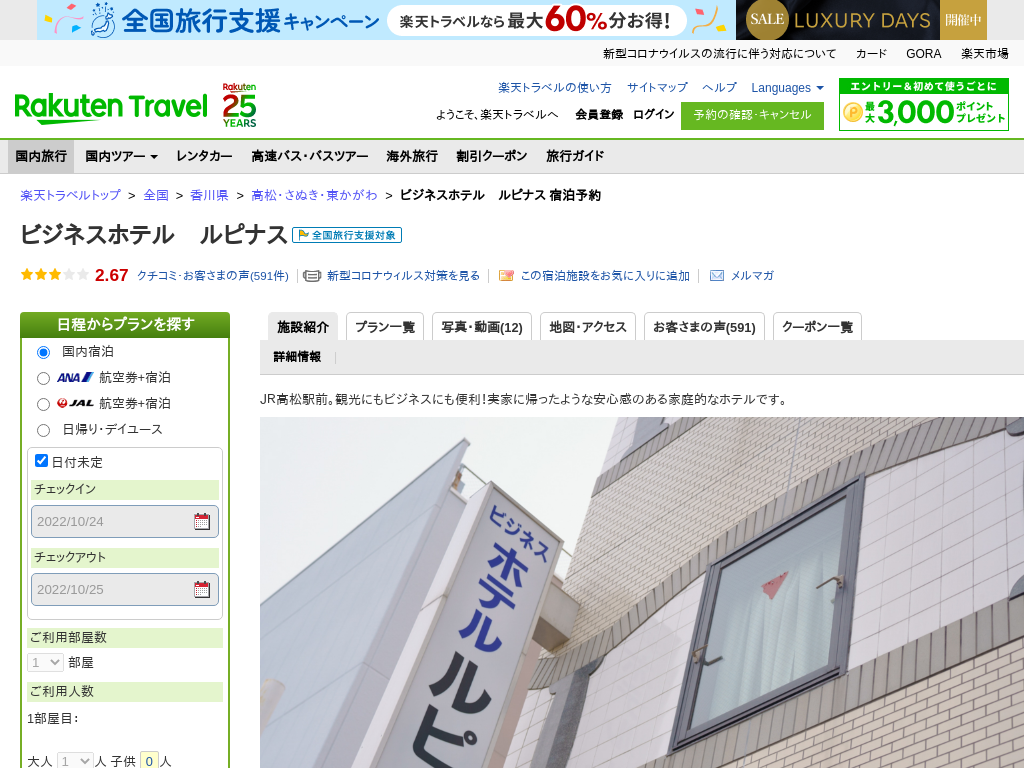Image resolution: width=1024 pixels, height=768 pixels.
Task: Click the ANA airline logo
Action: 75,377
